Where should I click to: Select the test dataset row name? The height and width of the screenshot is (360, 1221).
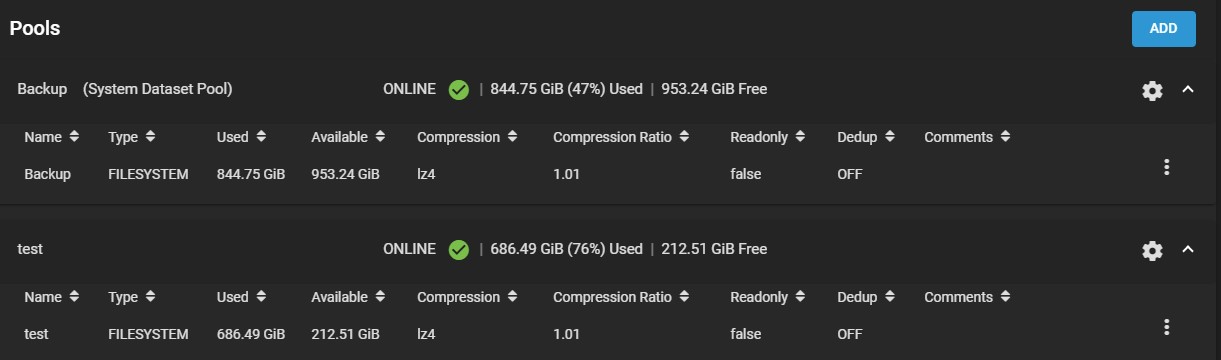36,334
